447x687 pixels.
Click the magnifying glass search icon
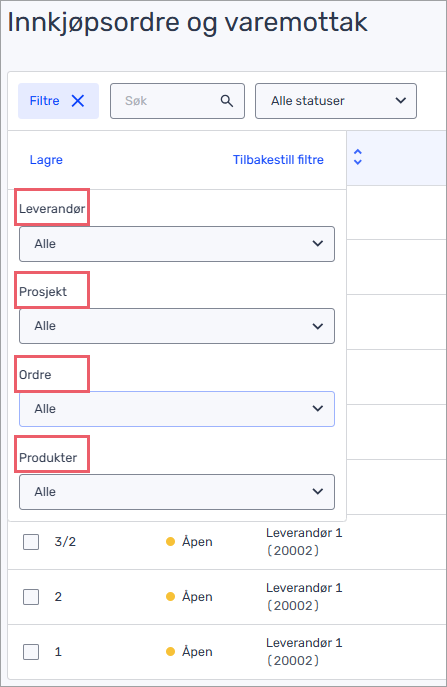point(227,101)
